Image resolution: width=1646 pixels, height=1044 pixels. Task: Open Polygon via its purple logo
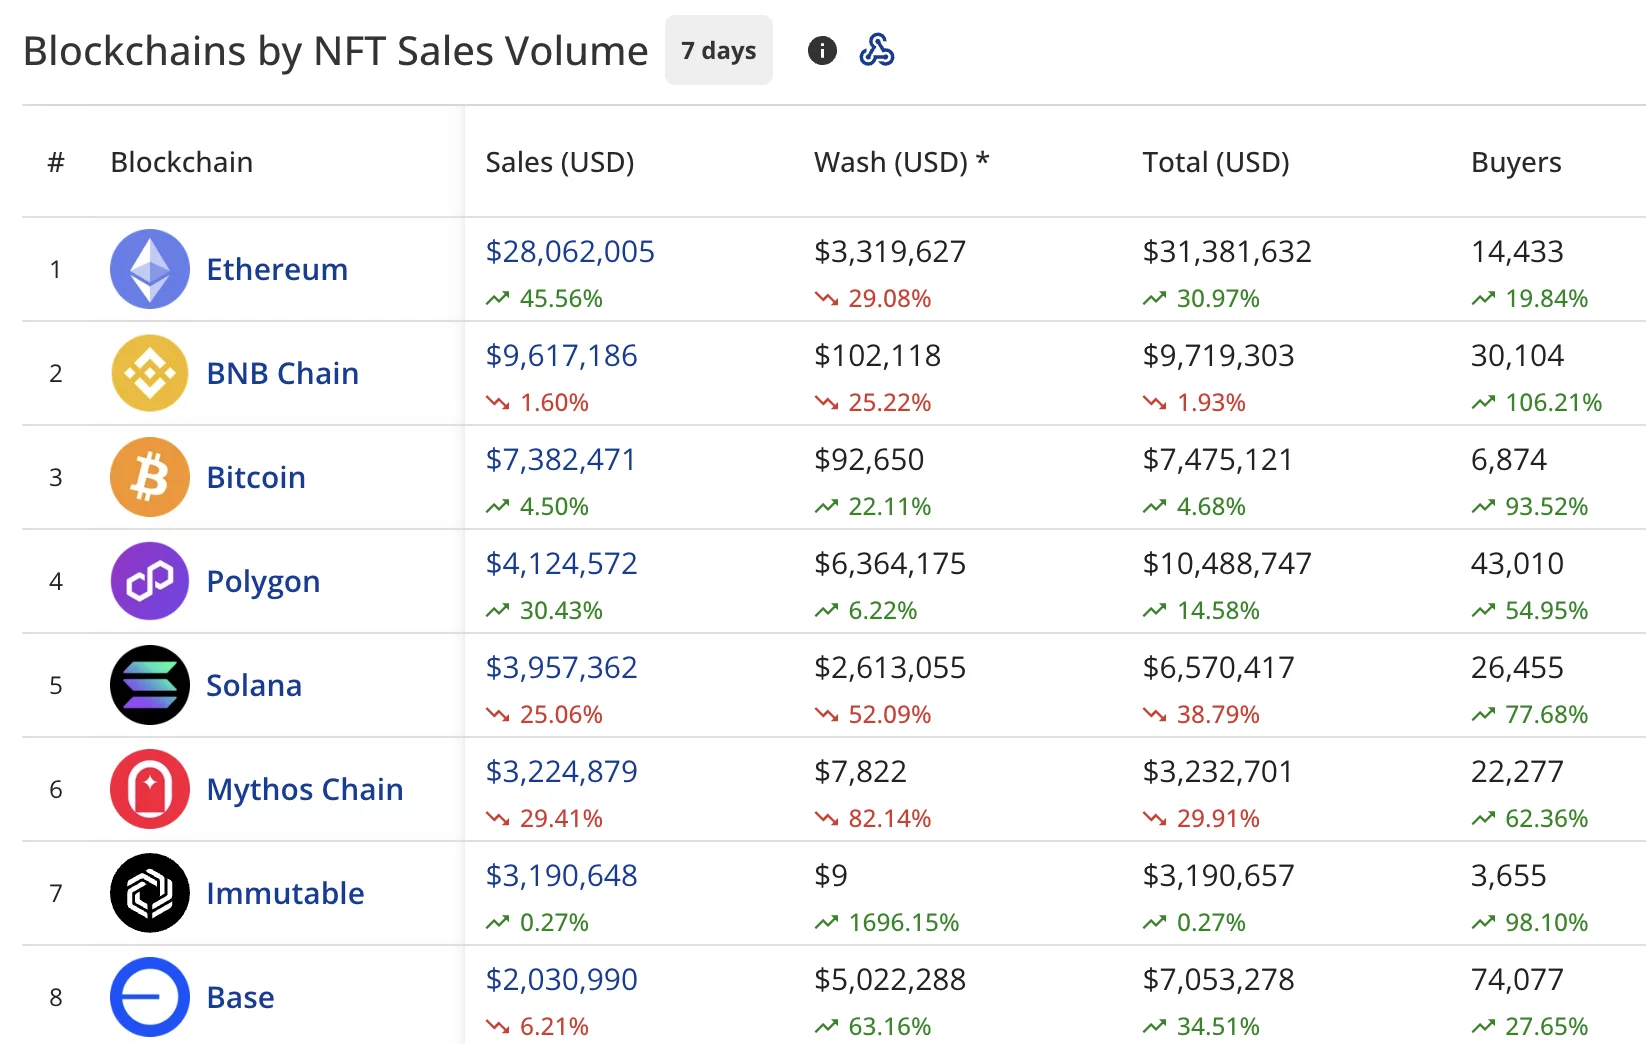(148, 581)
